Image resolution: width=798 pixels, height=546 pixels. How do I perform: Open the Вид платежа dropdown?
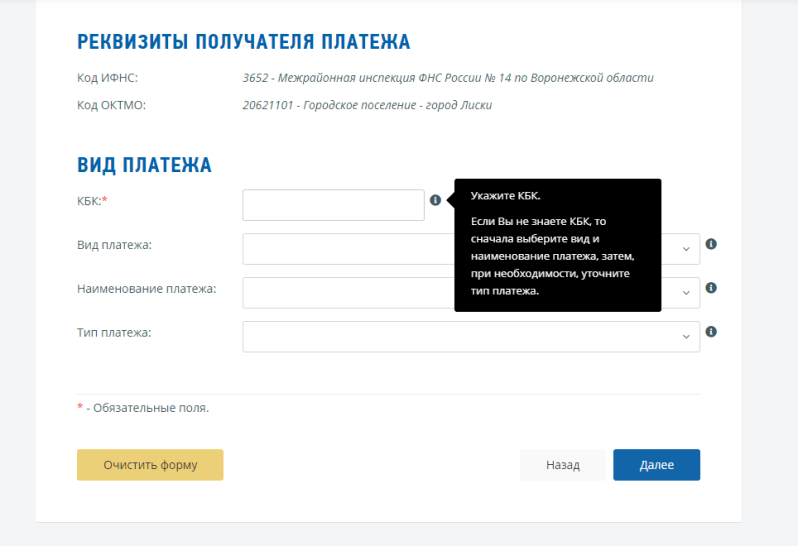tap(471, 249)
